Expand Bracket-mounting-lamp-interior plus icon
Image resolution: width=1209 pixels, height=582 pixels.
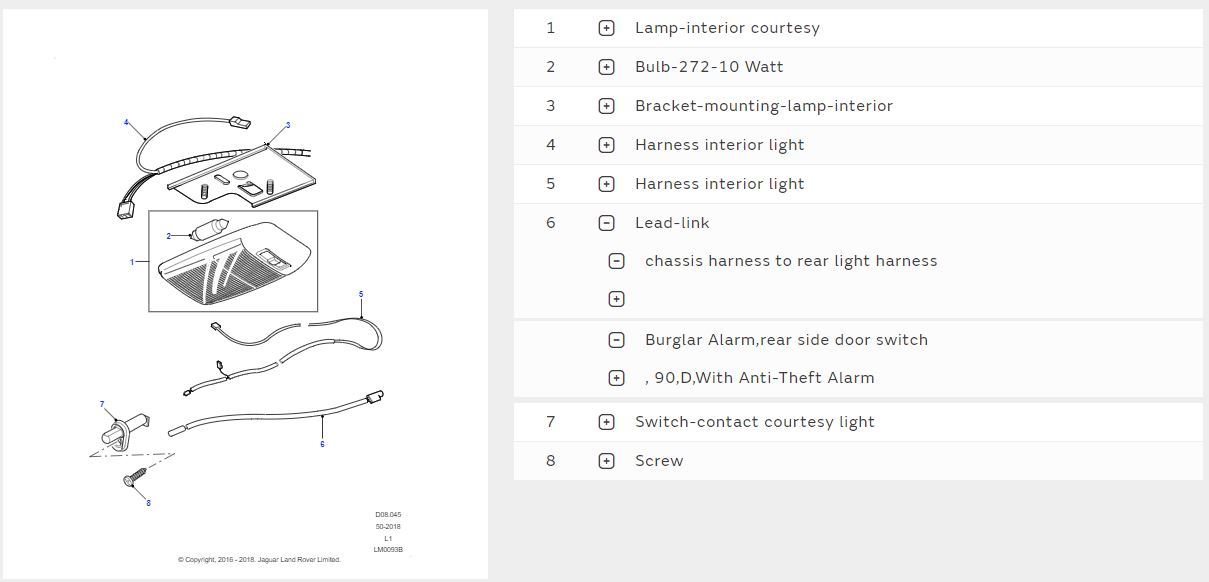point(606,106)
